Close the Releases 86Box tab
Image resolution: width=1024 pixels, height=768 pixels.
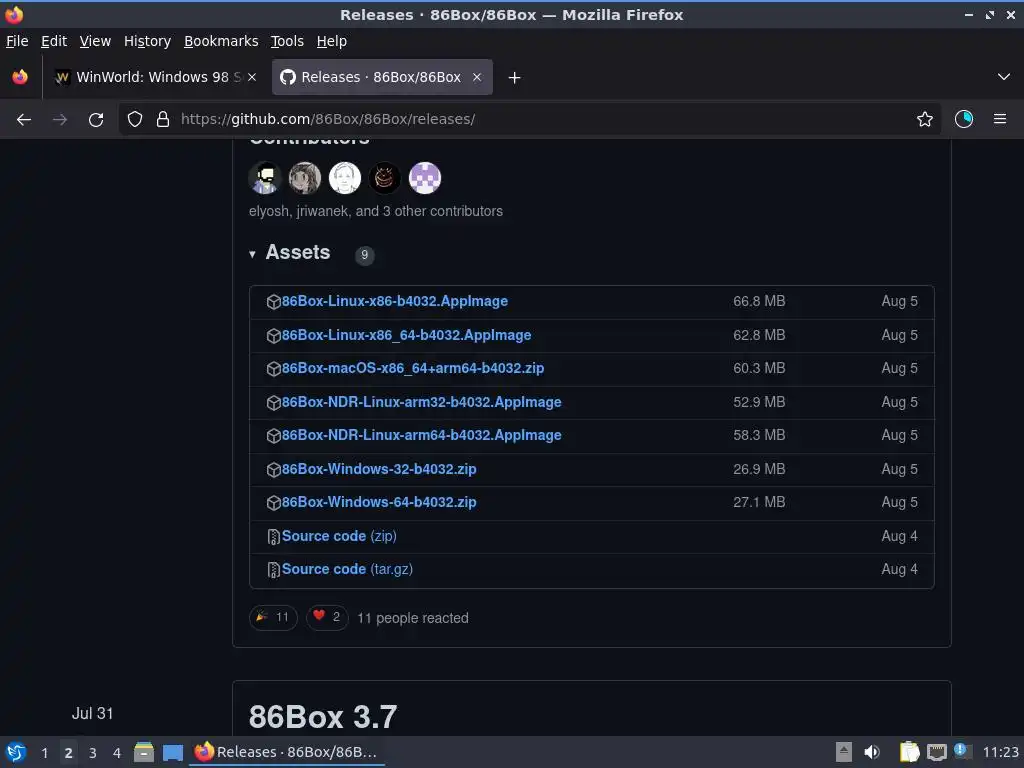477,77
